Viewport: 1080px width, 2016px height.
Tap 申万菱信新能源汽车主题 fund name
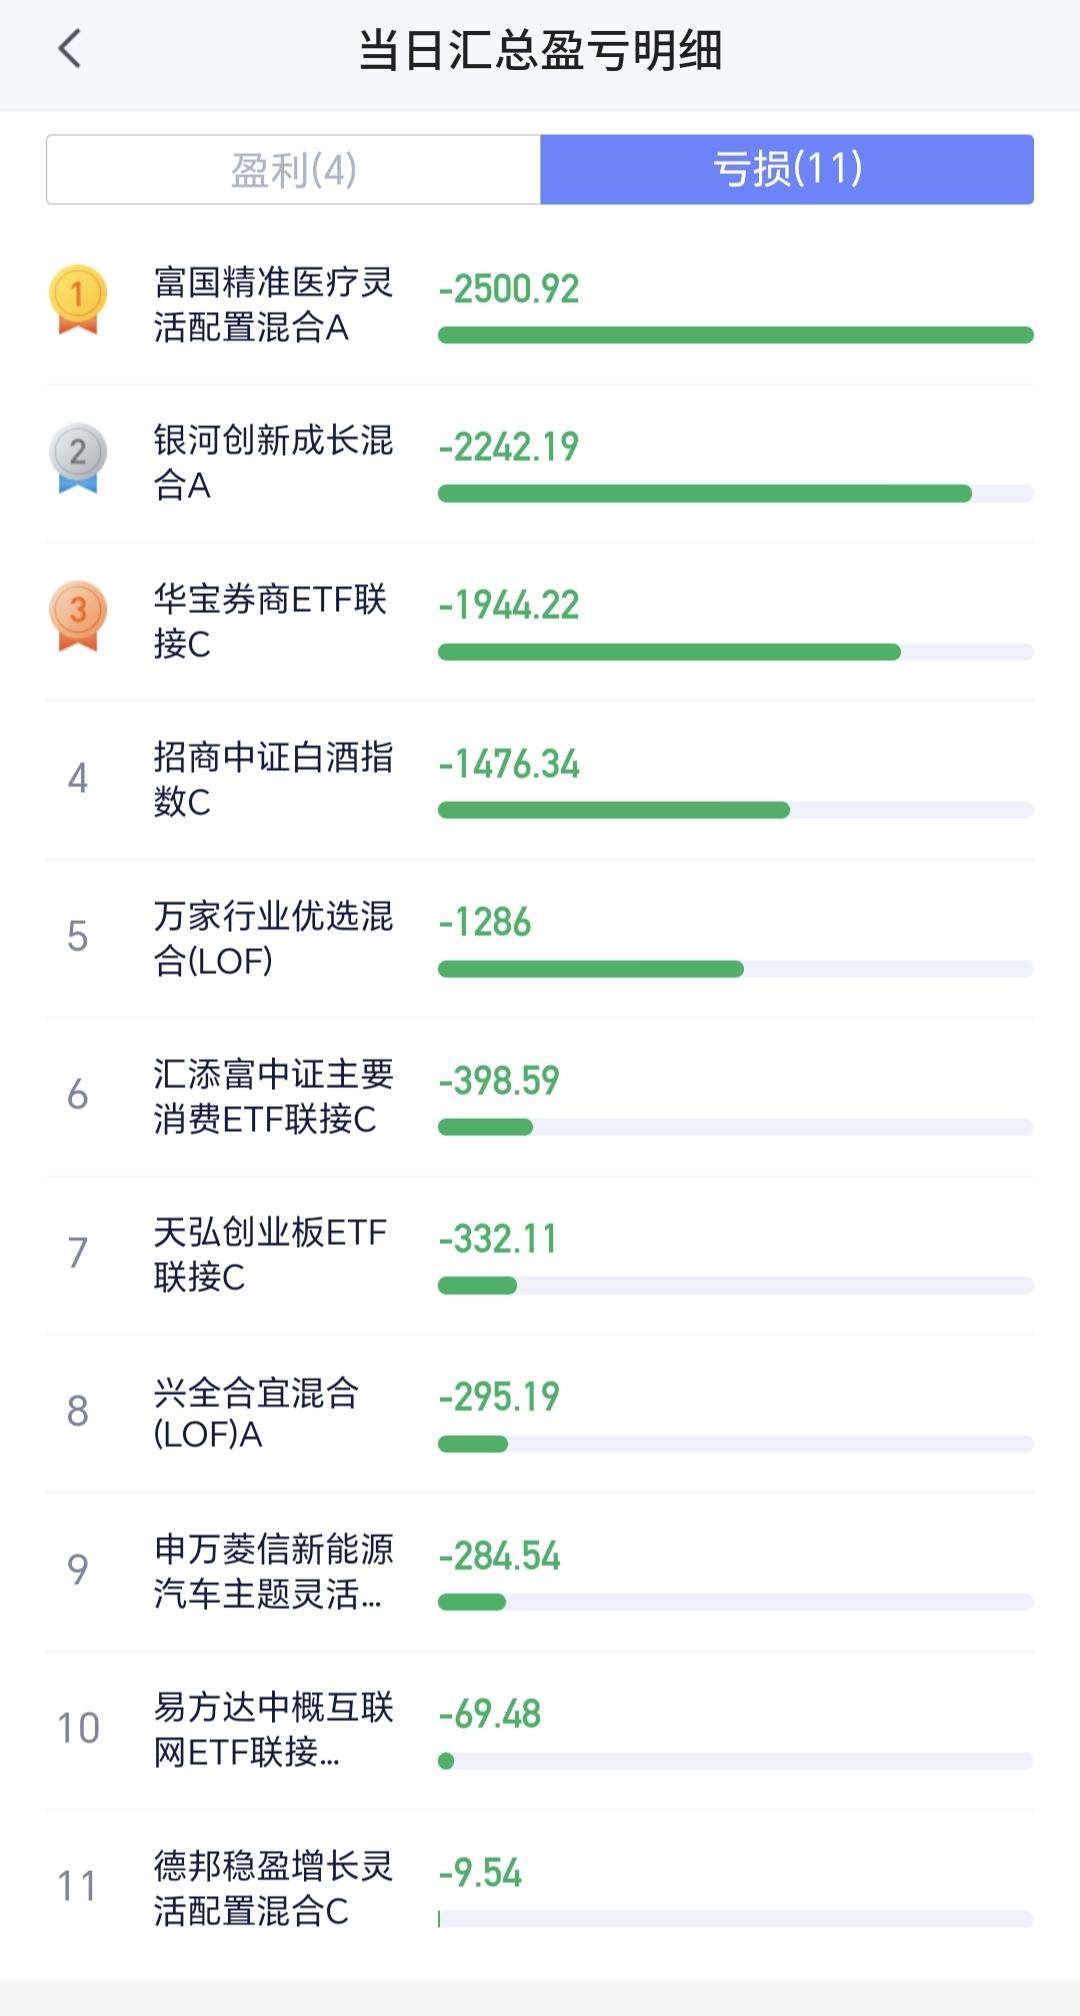point(273,1571)
